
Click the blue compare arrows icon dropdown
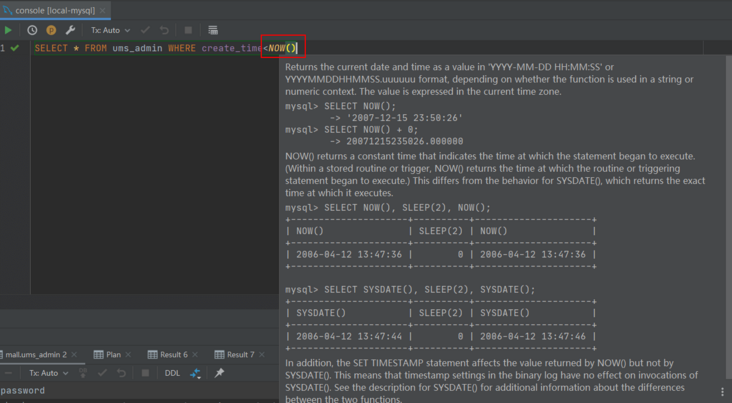click(196, 373)
